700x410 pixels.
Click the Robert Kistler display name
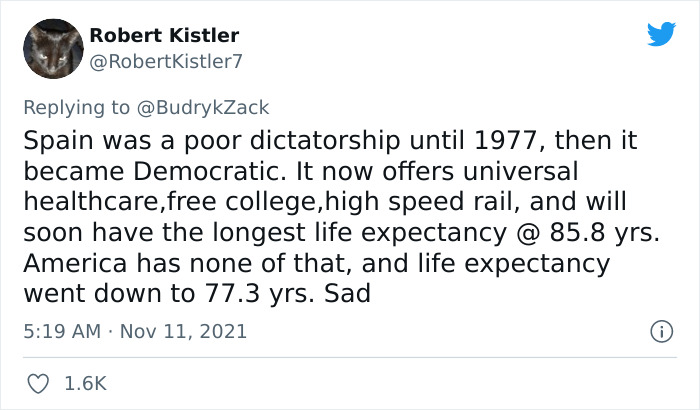[x=164, y=36]
